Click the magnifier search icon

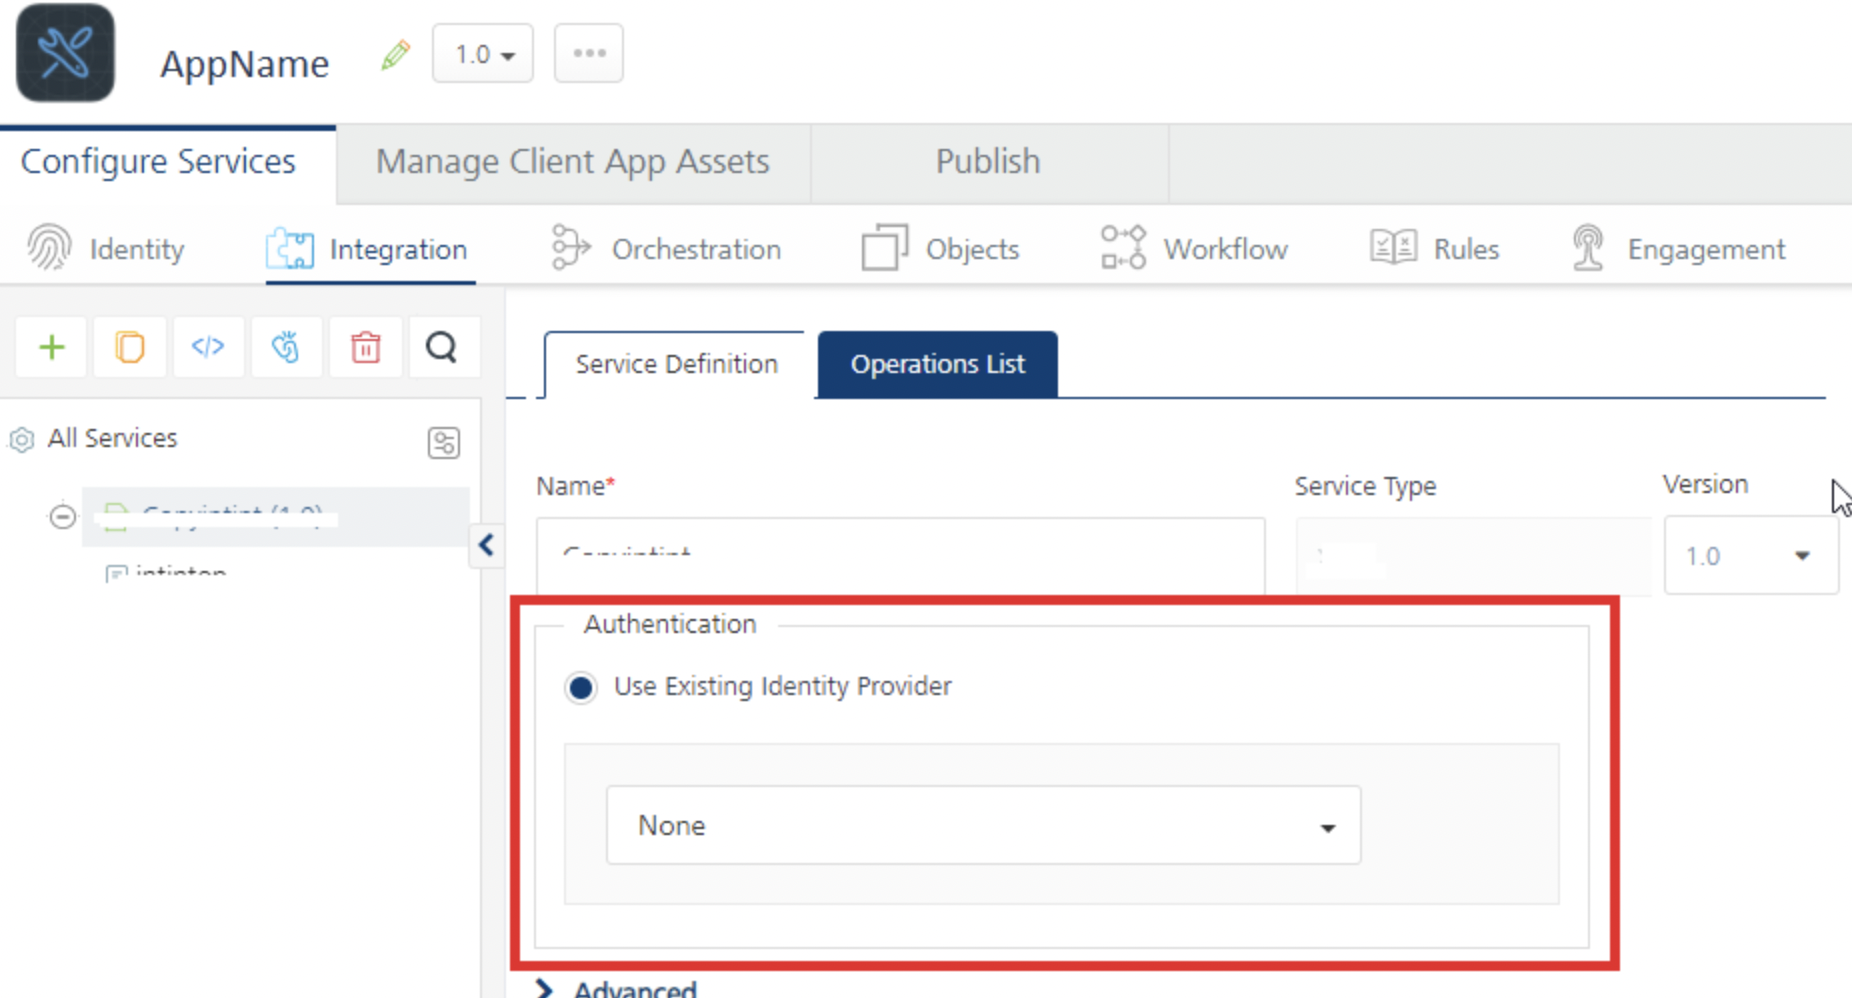point(442,347)
